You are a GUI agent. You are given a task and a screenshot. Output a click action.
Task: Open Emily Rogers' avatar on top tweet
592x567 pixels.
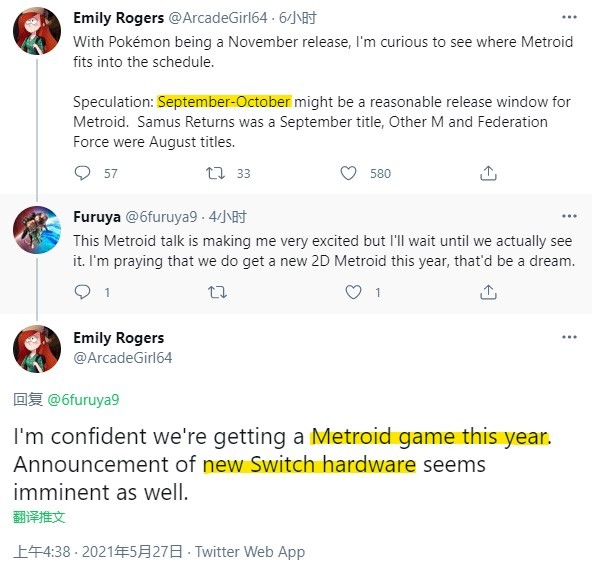point(37,31)
